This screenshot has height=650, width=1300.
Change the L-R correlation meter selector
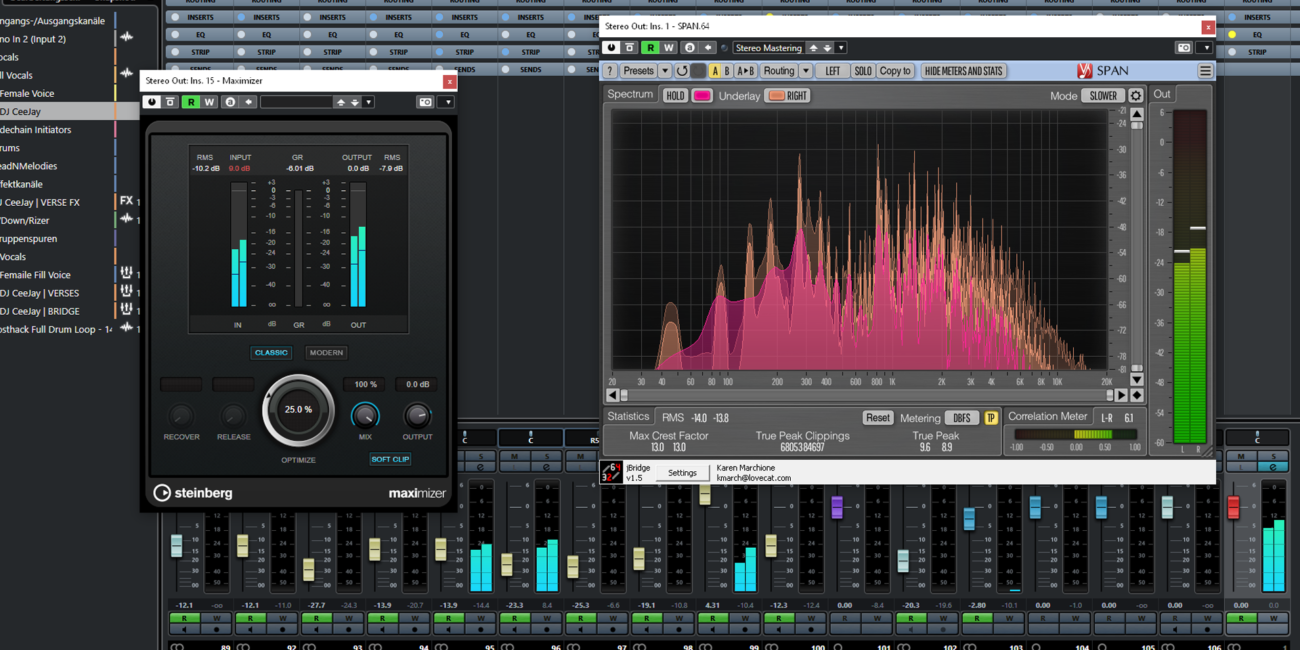1107,418
